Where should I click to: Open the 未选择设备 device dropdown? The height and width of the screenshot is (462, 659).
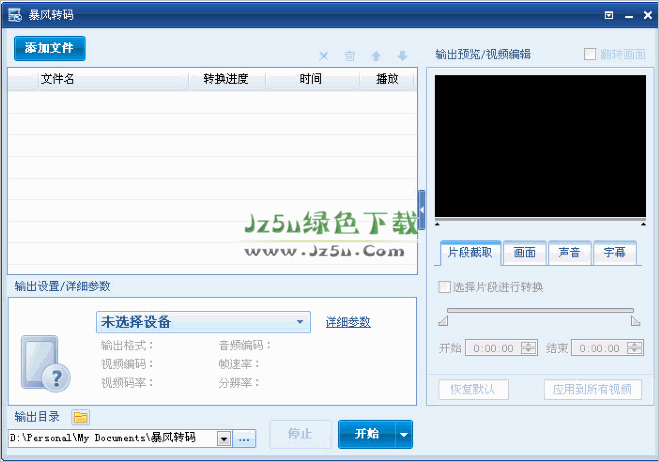tap(203, 322)
